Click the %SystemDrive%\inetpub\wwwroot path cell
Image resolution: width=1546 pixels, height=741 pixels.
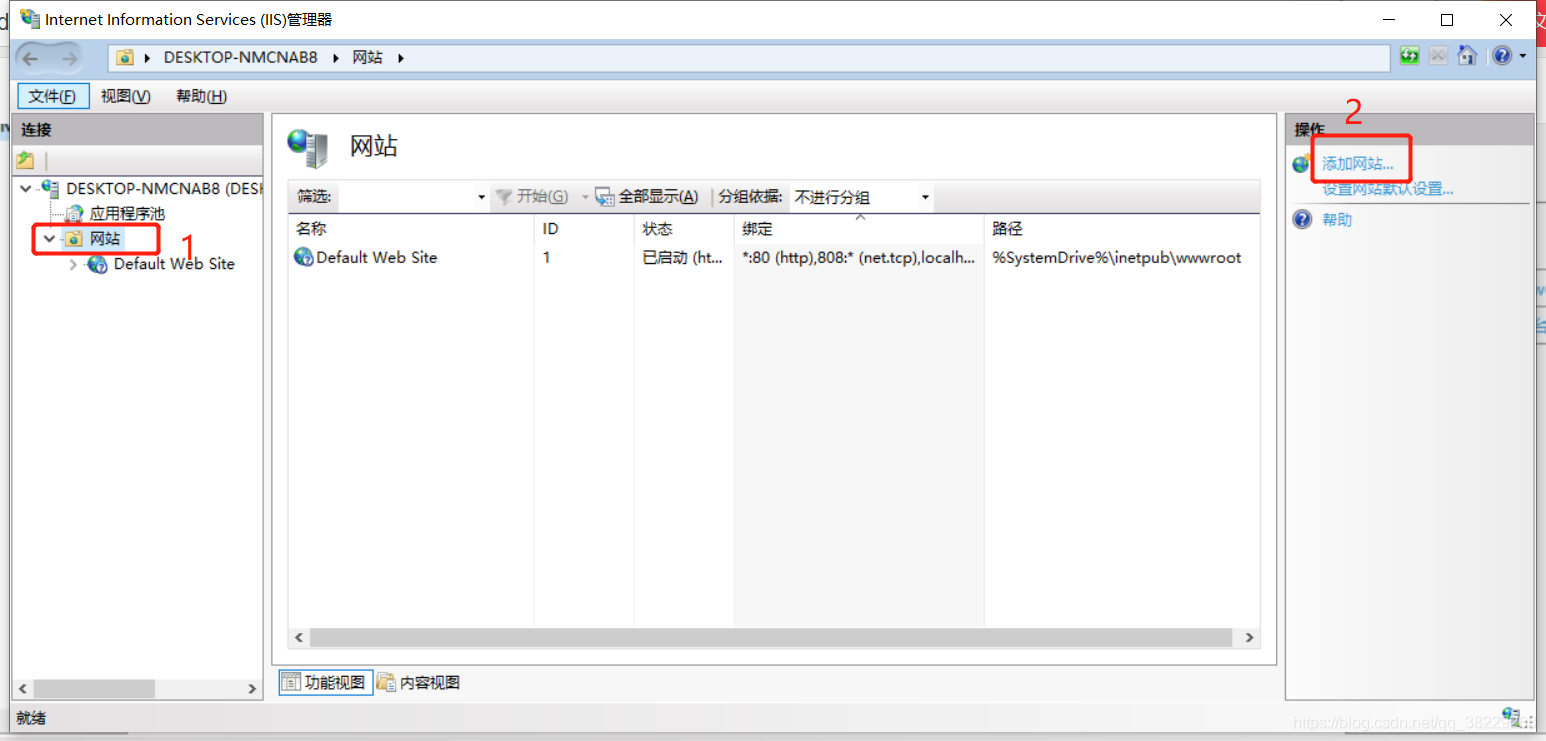[x=1116, y=257]
